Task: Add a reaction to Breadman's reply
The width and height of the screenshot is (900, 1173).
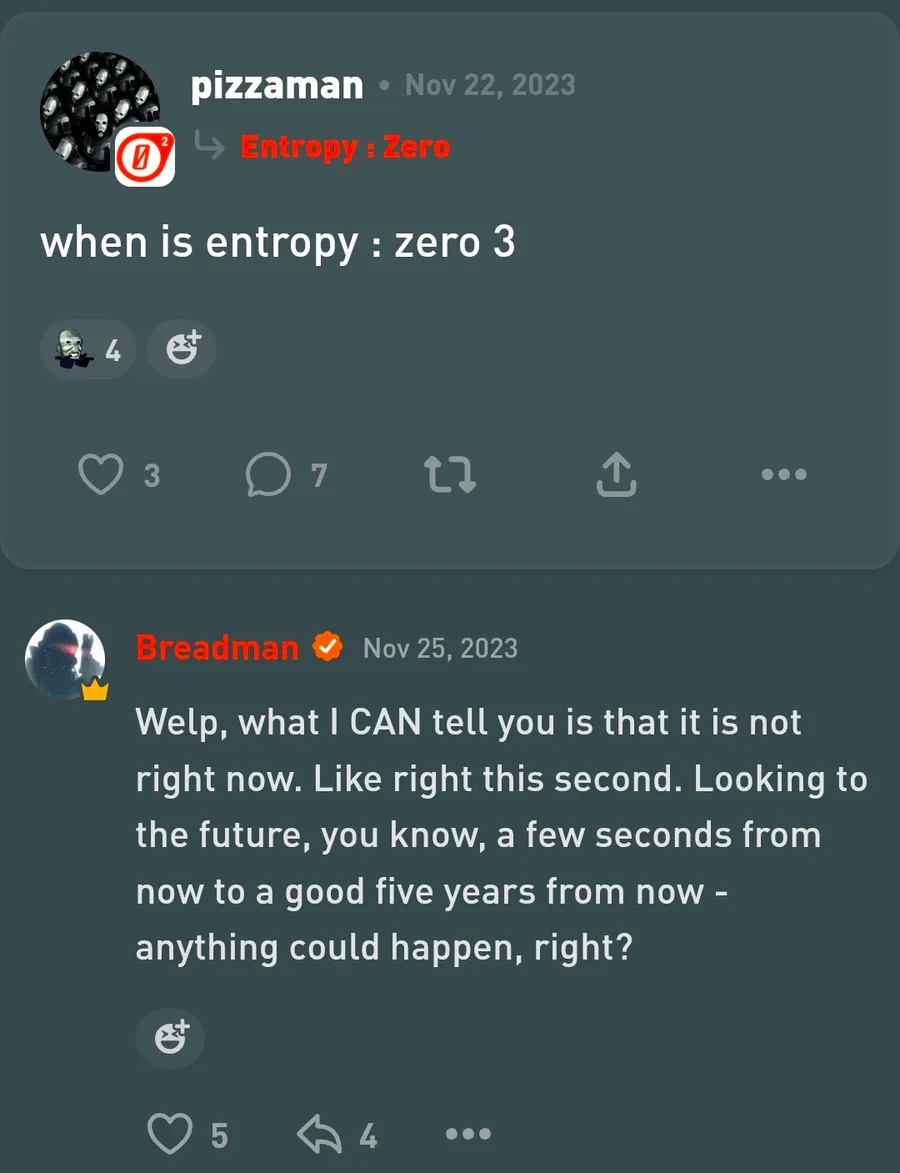Action: tap(170, 1039)
